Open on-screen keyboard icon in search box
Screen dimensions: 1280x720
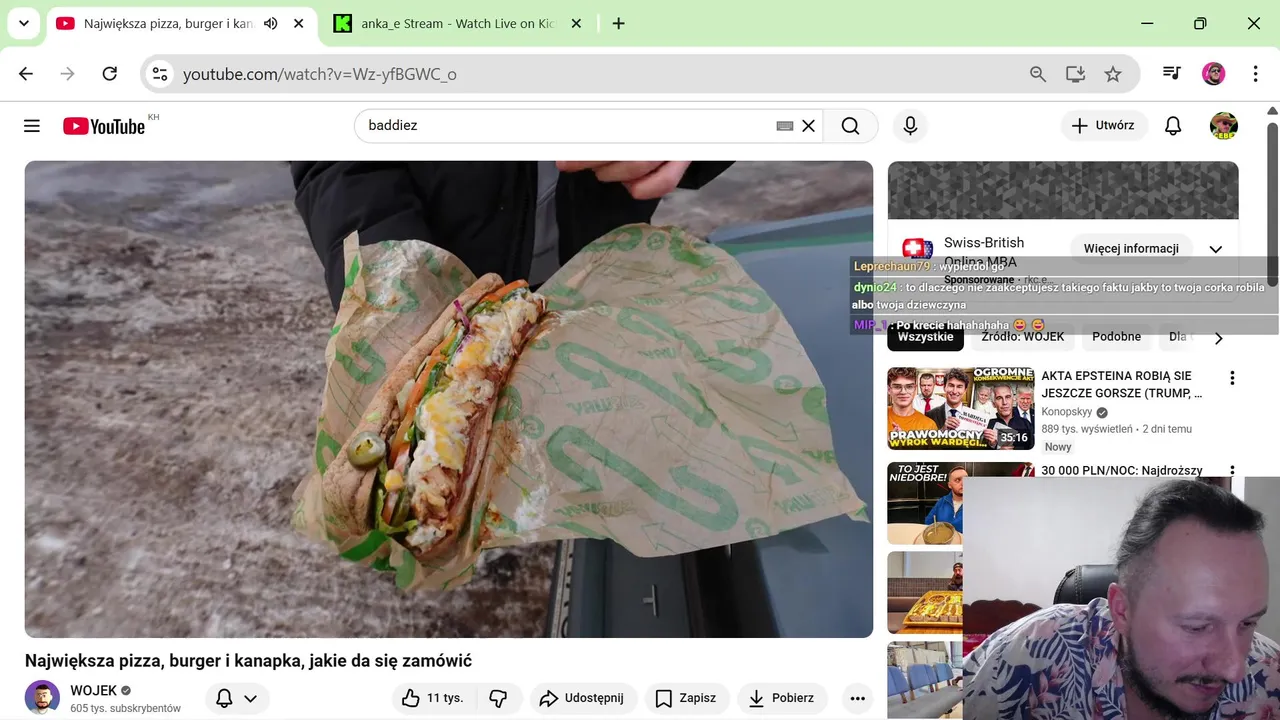pyautogui.click(x=784, y=126)
